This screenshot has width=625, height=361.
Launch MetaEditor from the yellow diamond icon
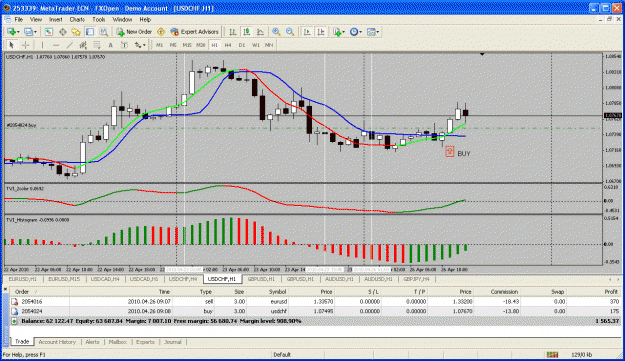click(161, 32)
